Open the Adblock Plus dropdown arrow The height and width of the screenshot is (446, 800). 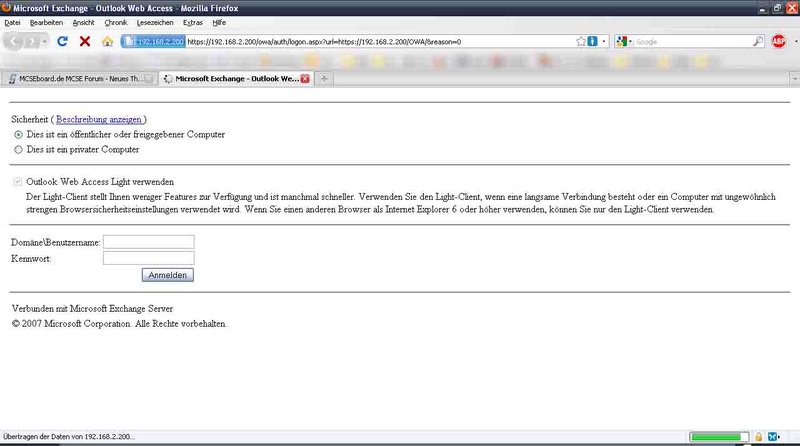click(795, 41)
